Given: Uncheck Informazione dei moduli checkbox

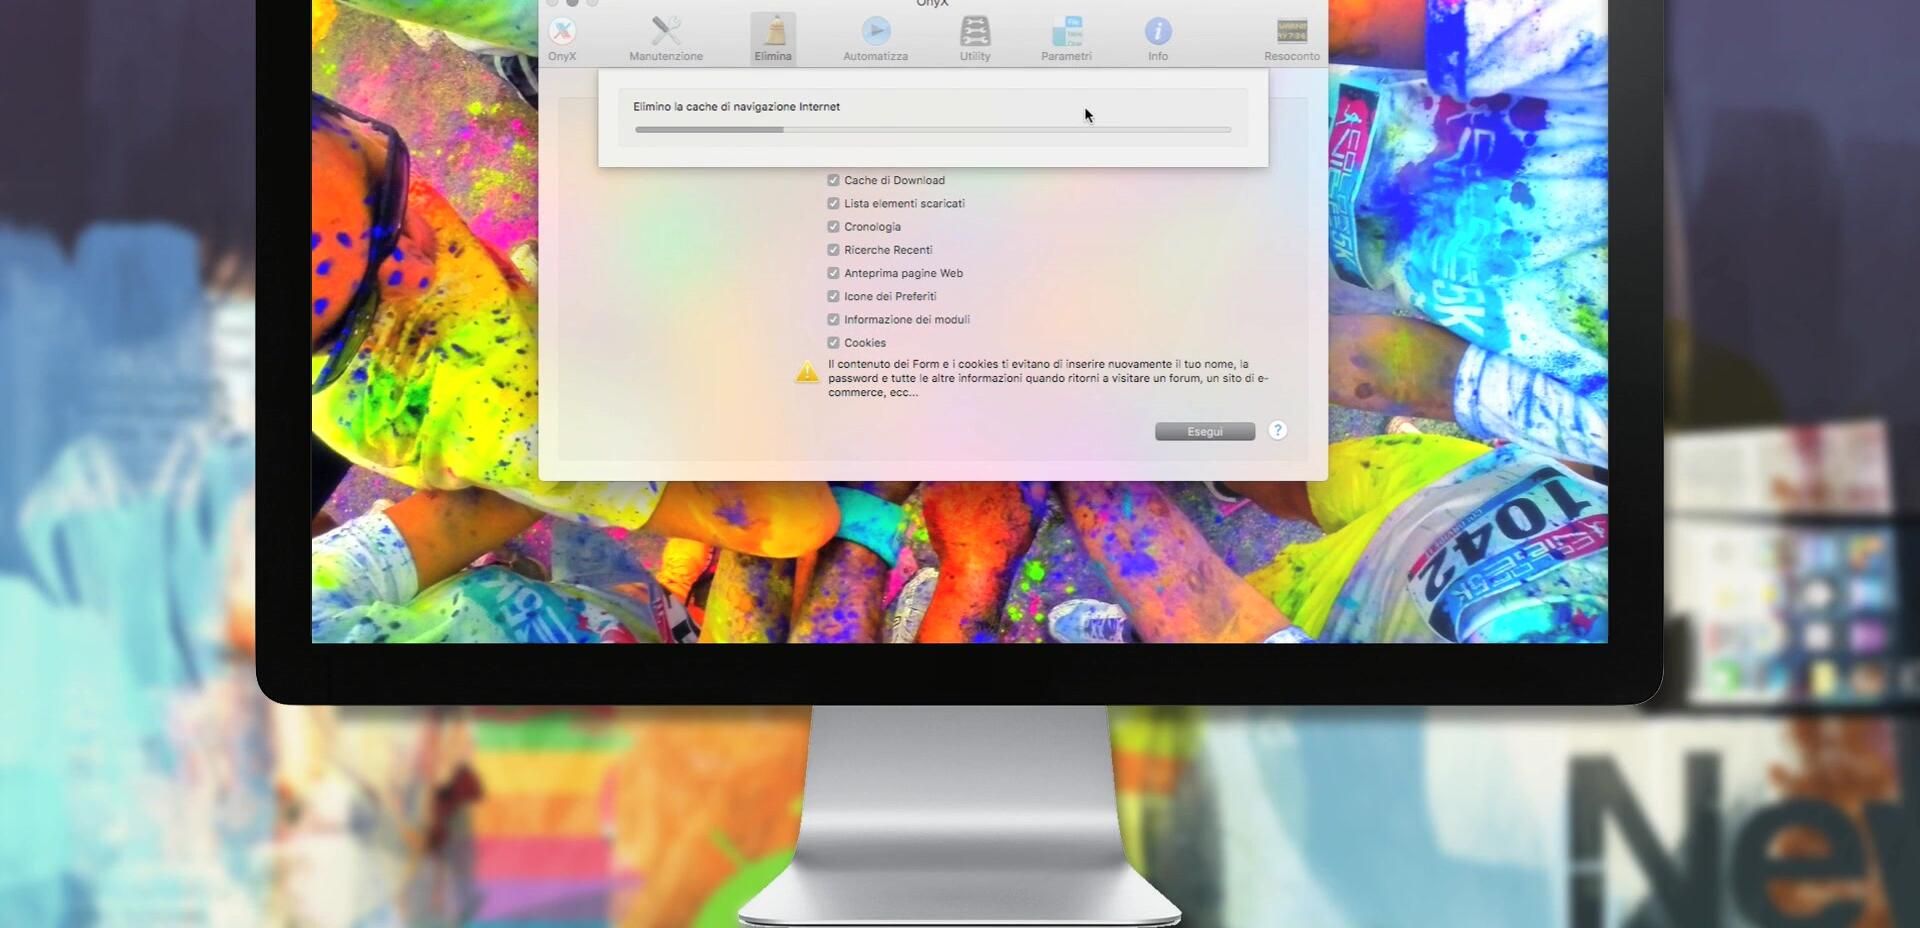Looking at the screenshot, I should pos(833,319).
